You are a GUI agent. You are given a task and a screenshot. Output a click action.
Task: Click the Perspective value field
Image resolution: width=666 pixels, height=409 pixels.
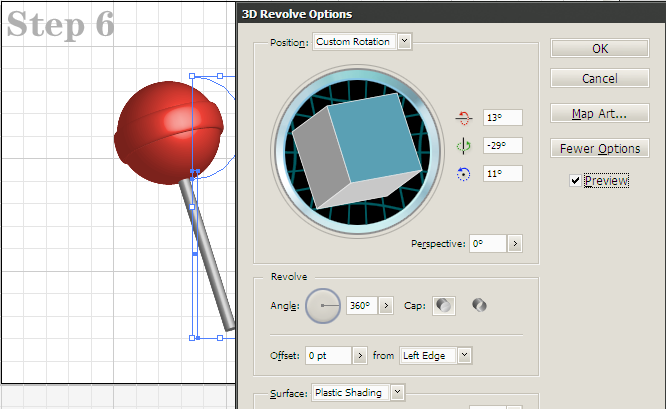click(x=488, y=244)
